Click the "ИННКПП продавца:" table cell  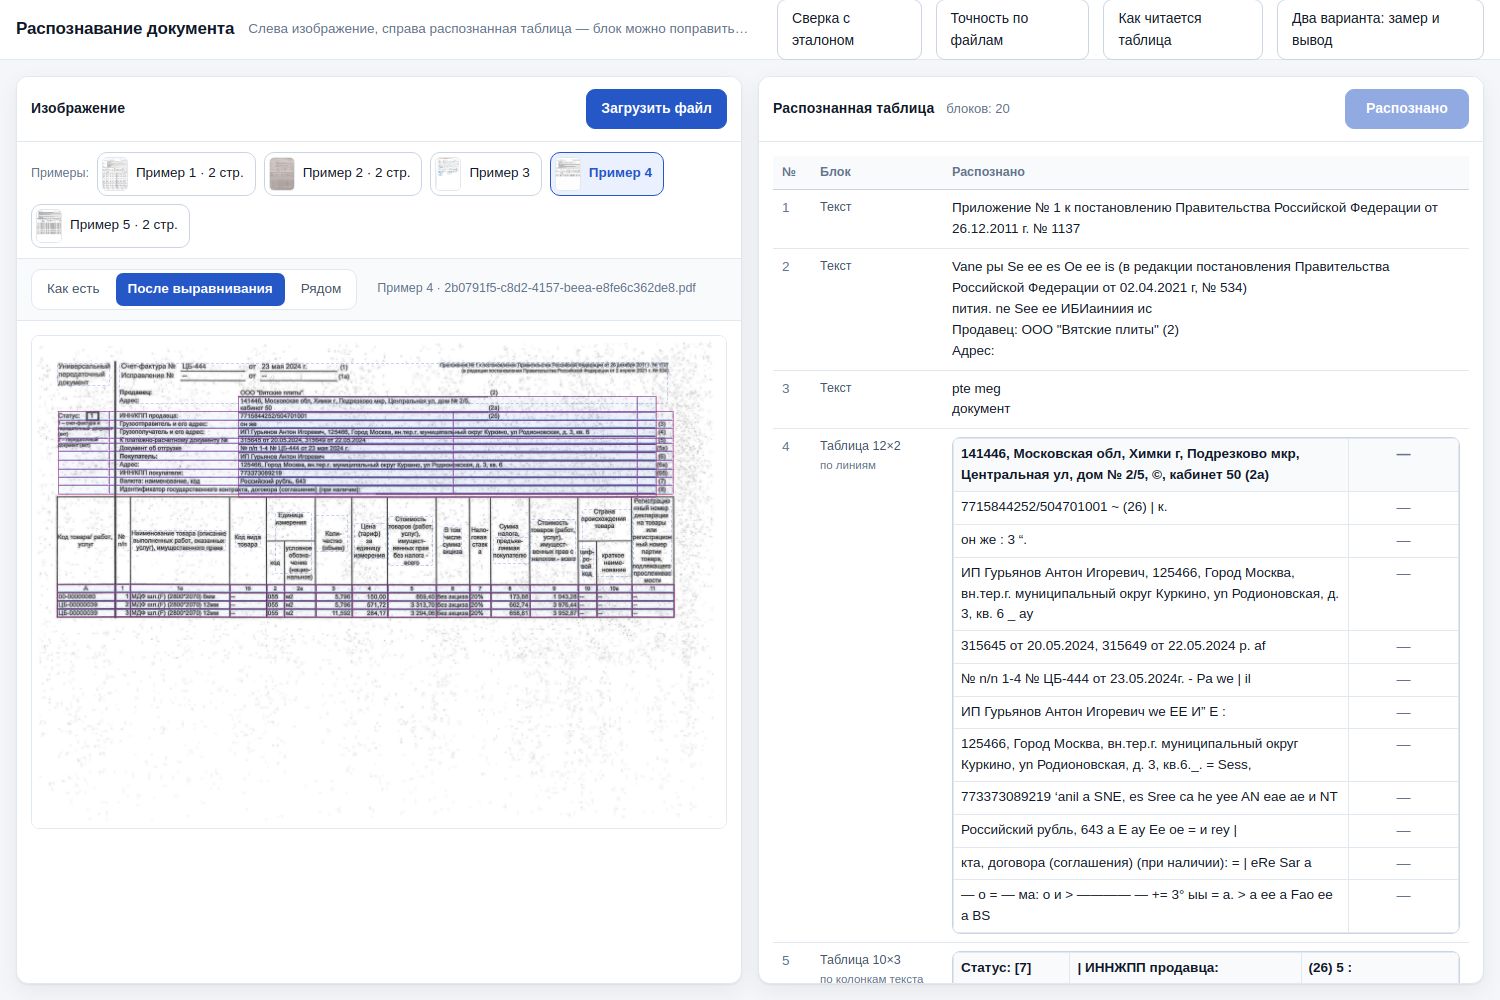(x=1185, y=968)
